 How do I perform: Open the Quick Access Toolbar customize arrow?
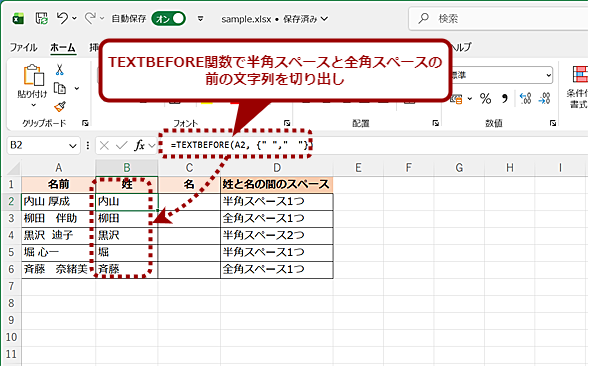tap(201, 18)
